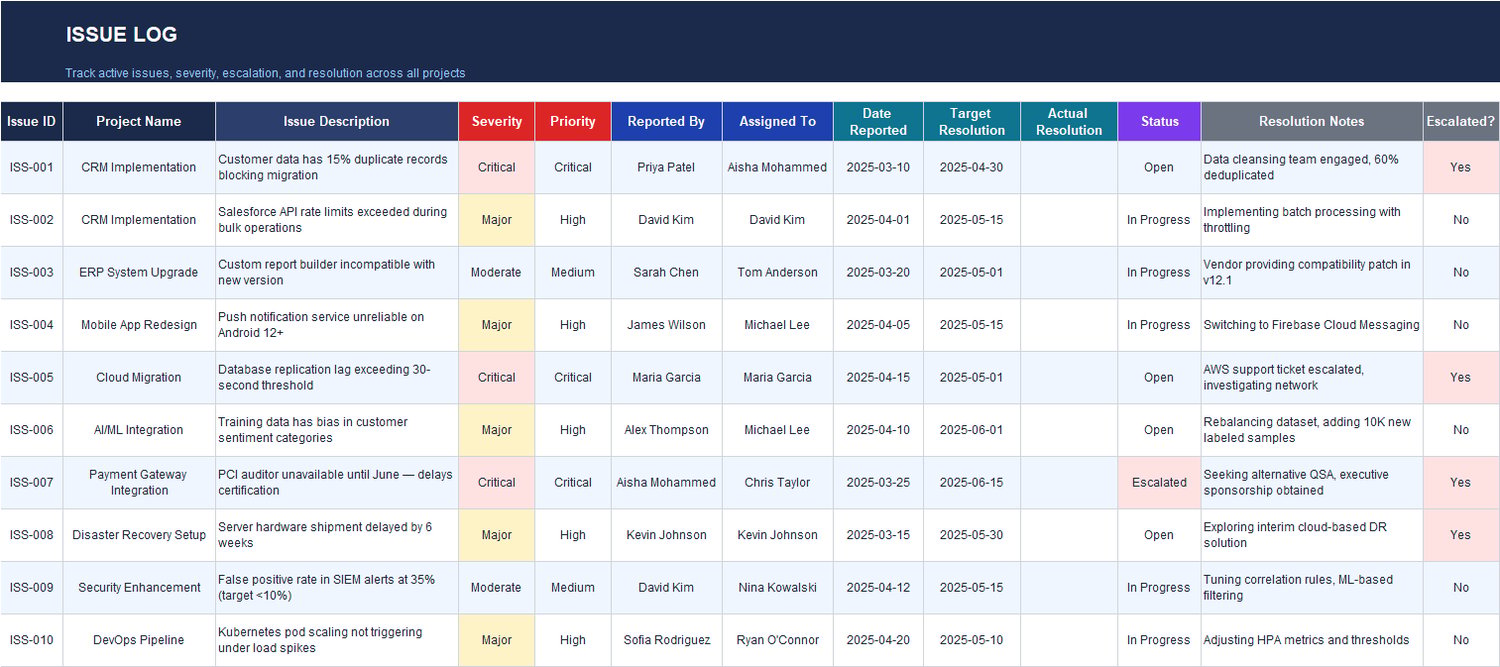
Task: Click the Salesforce API rate limits description
Action: click(337, 220)
